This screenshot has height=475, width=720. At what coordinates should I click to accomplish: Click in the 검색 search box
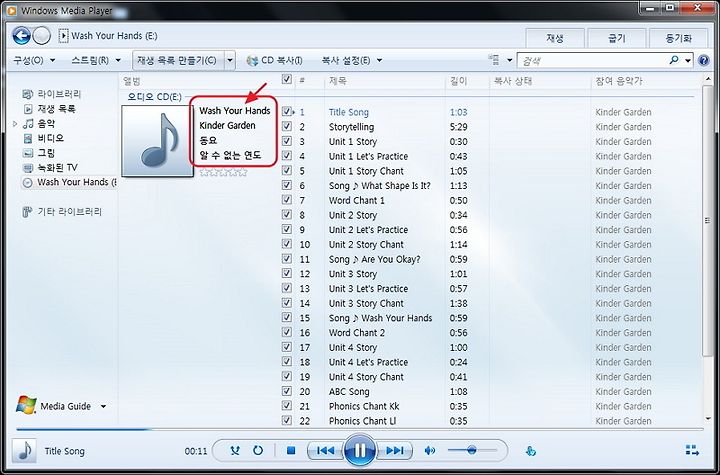[592, 60]
